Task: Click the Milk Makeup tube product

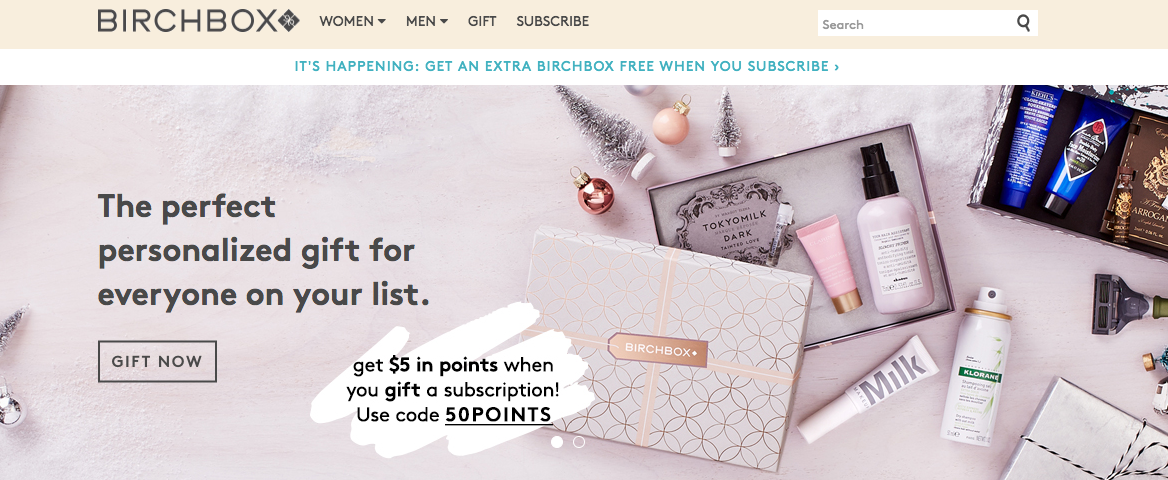Action: point(868,390)
